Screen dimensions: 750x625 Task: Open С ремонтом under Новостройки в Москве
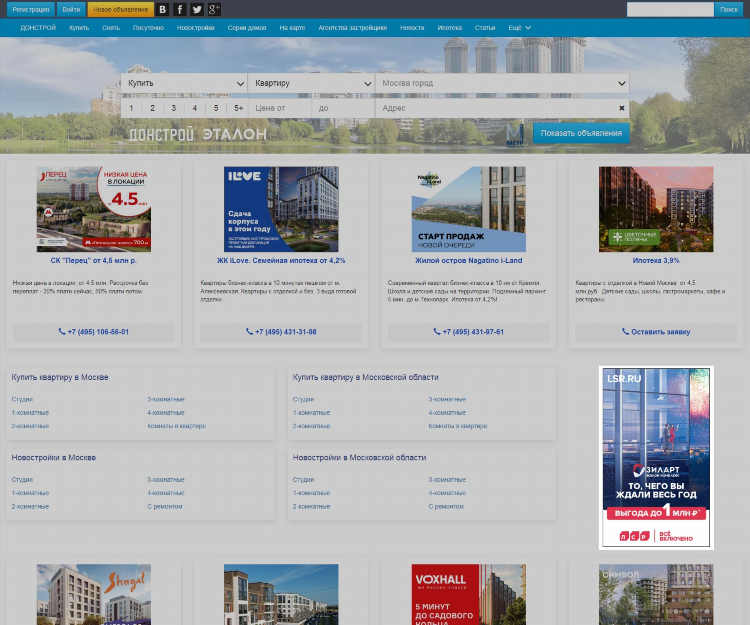[165, 506]
